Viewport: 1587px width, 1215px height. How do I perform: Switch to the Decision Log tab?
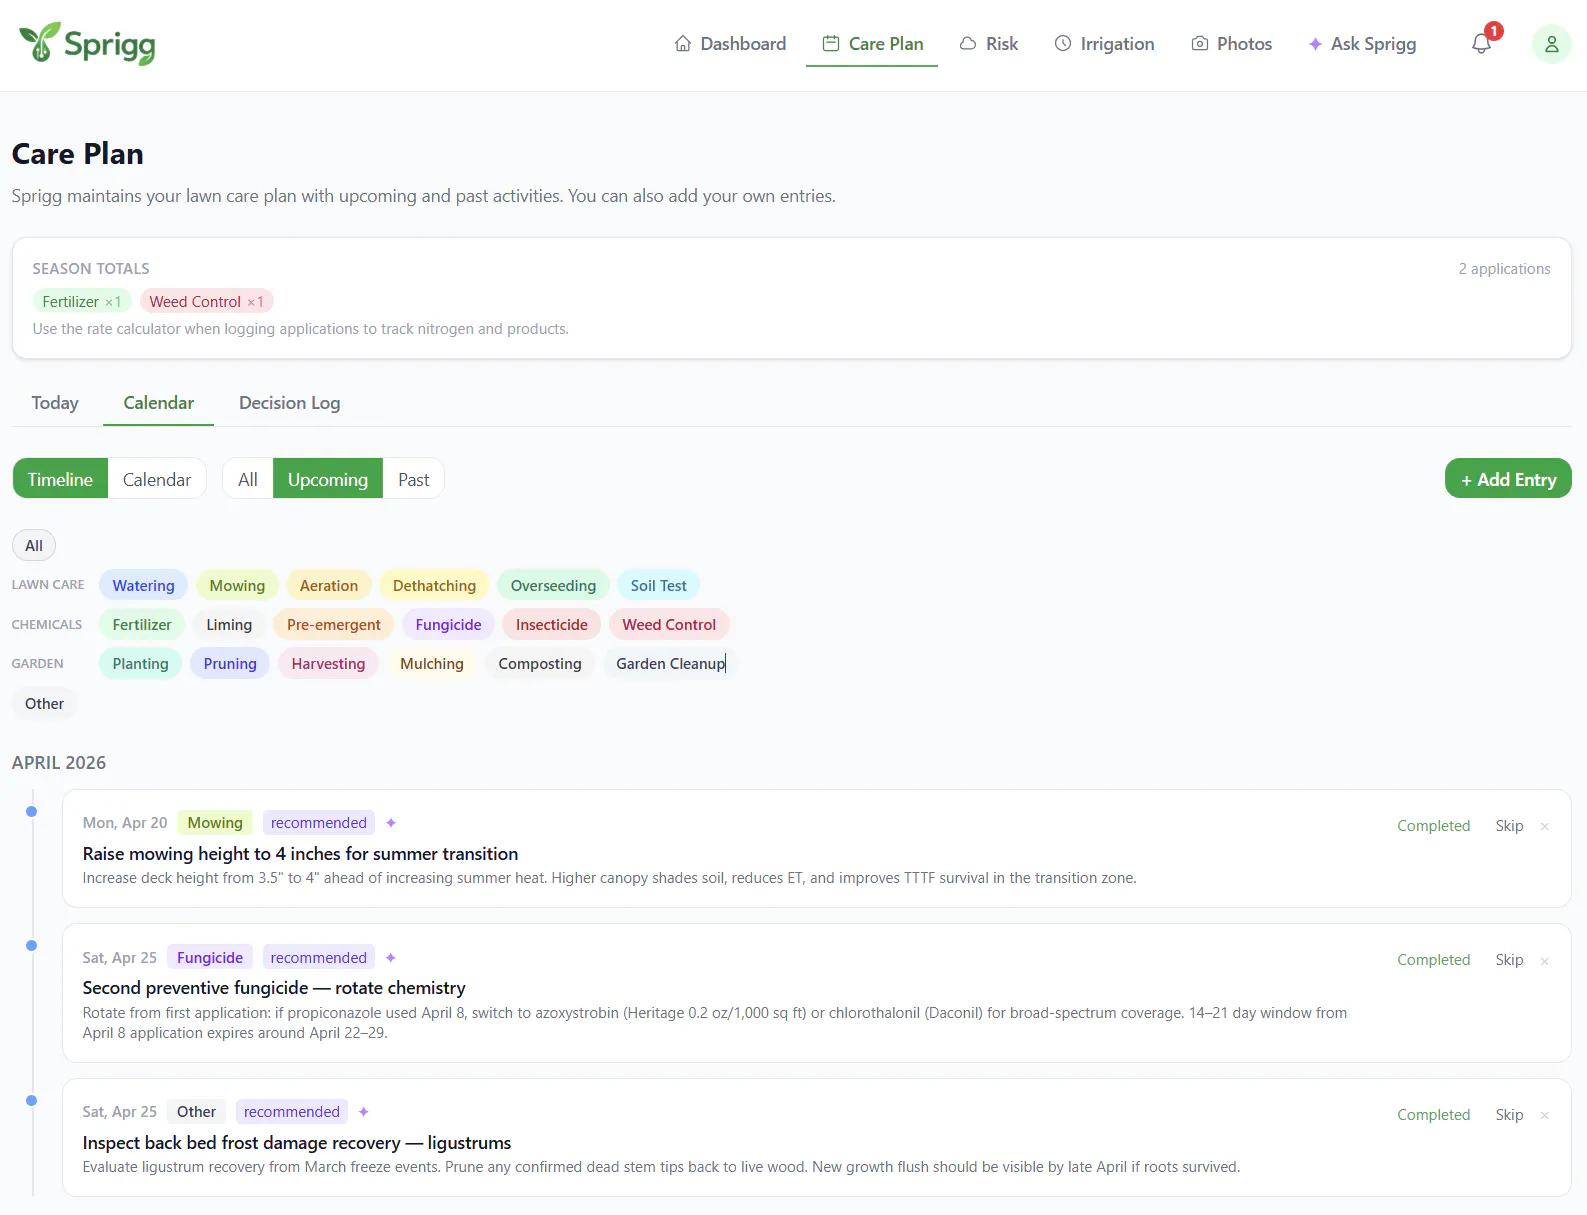289,403
